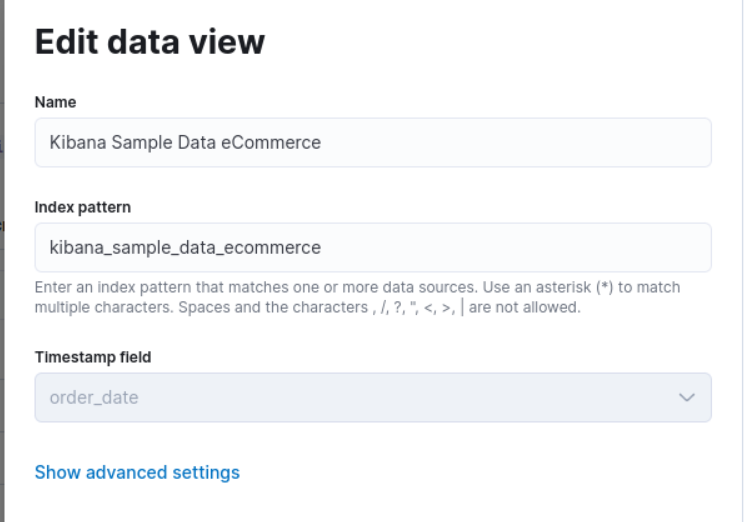Open the Timestamp field dropdown
This screenshot has height=522, width=746.
click(x=372, y=397)
